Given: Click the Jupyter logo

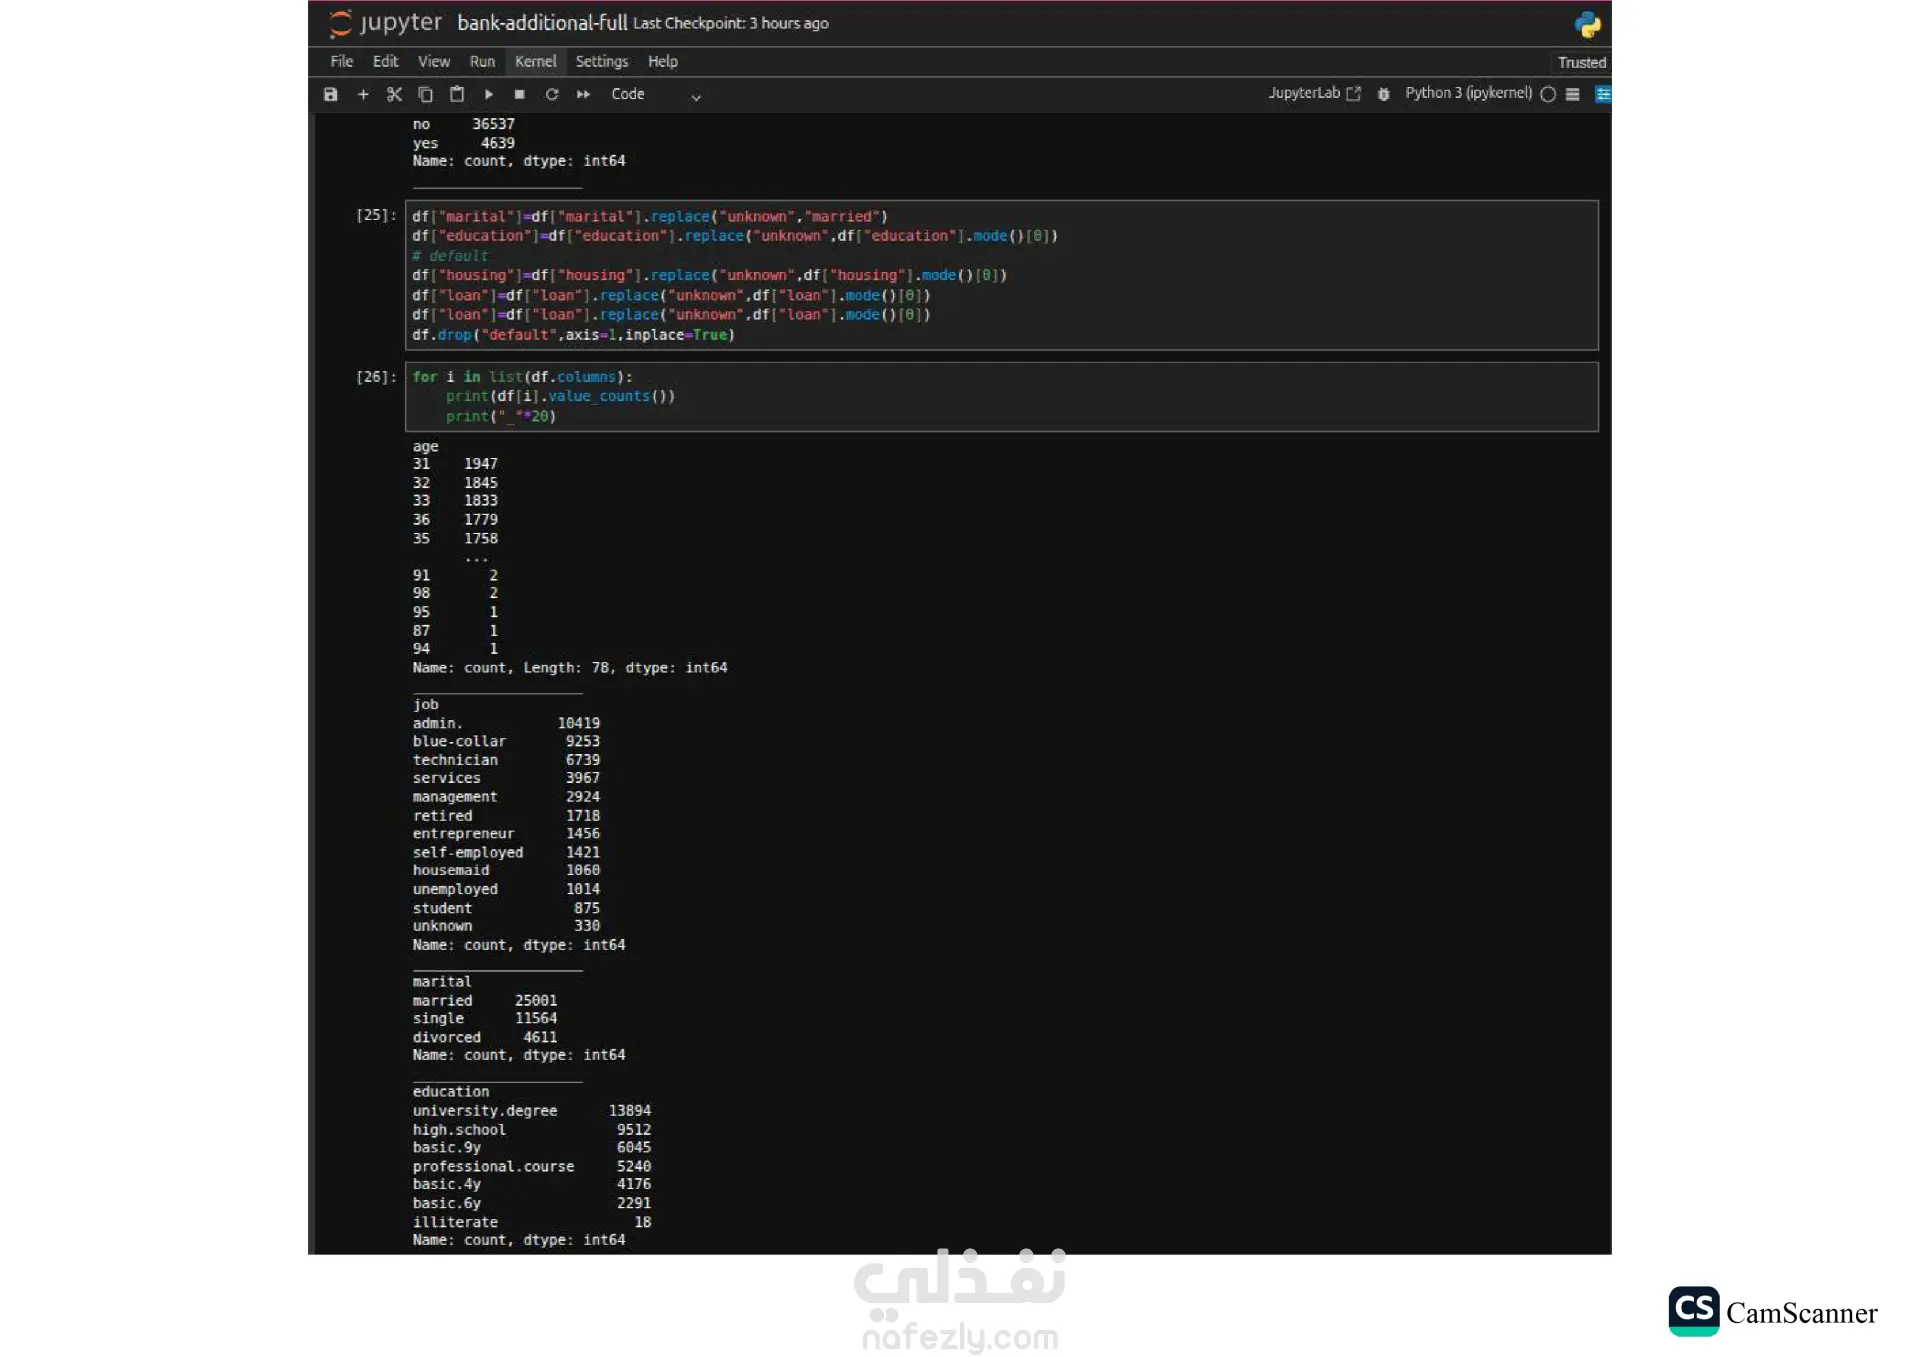Looking at the screenshot, I should [x=385, y=22].
